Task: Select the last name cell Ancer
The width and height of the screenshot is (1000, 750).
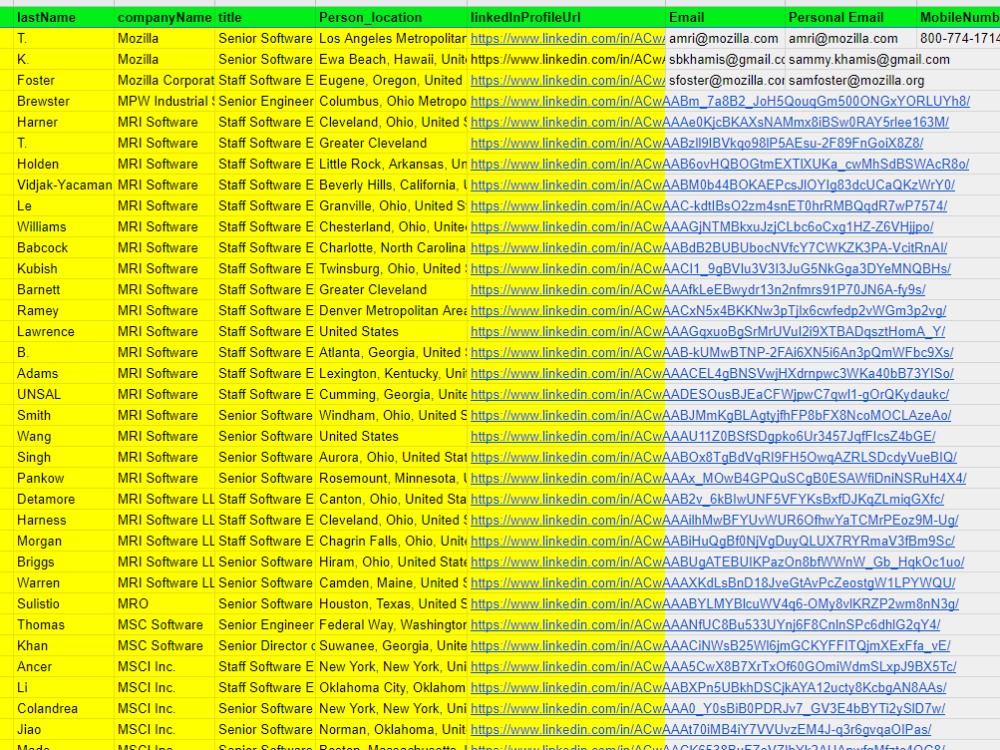Action: click(x=64, y=667)
